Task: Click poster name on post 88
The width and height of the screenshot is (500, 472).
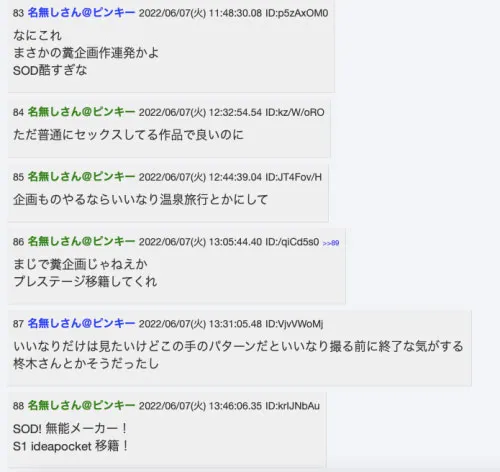Action: pyautogui.click(x=81, y=405)
